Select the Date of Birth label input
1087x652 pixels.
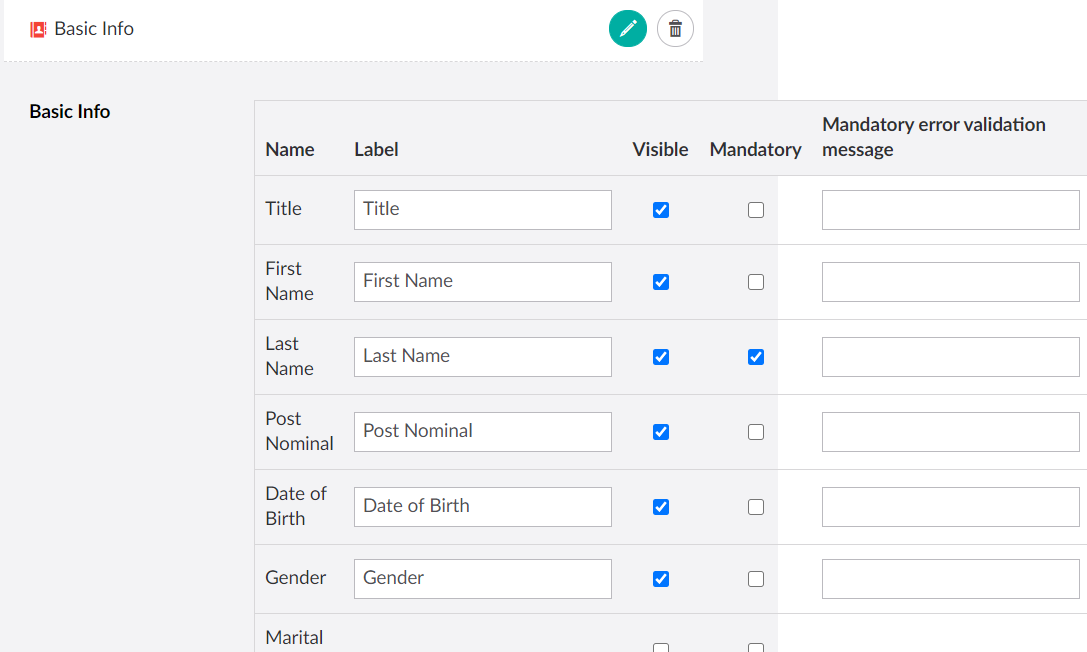(x=482, y=506)
